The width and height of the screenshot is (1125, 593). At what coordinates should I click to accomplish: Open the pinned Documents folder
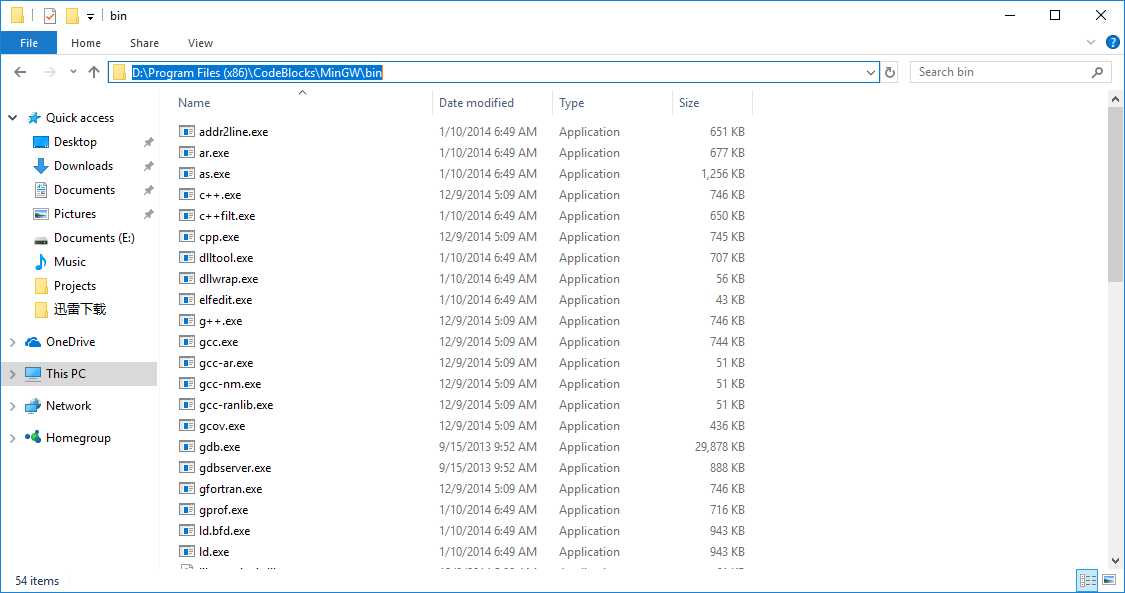84,190
